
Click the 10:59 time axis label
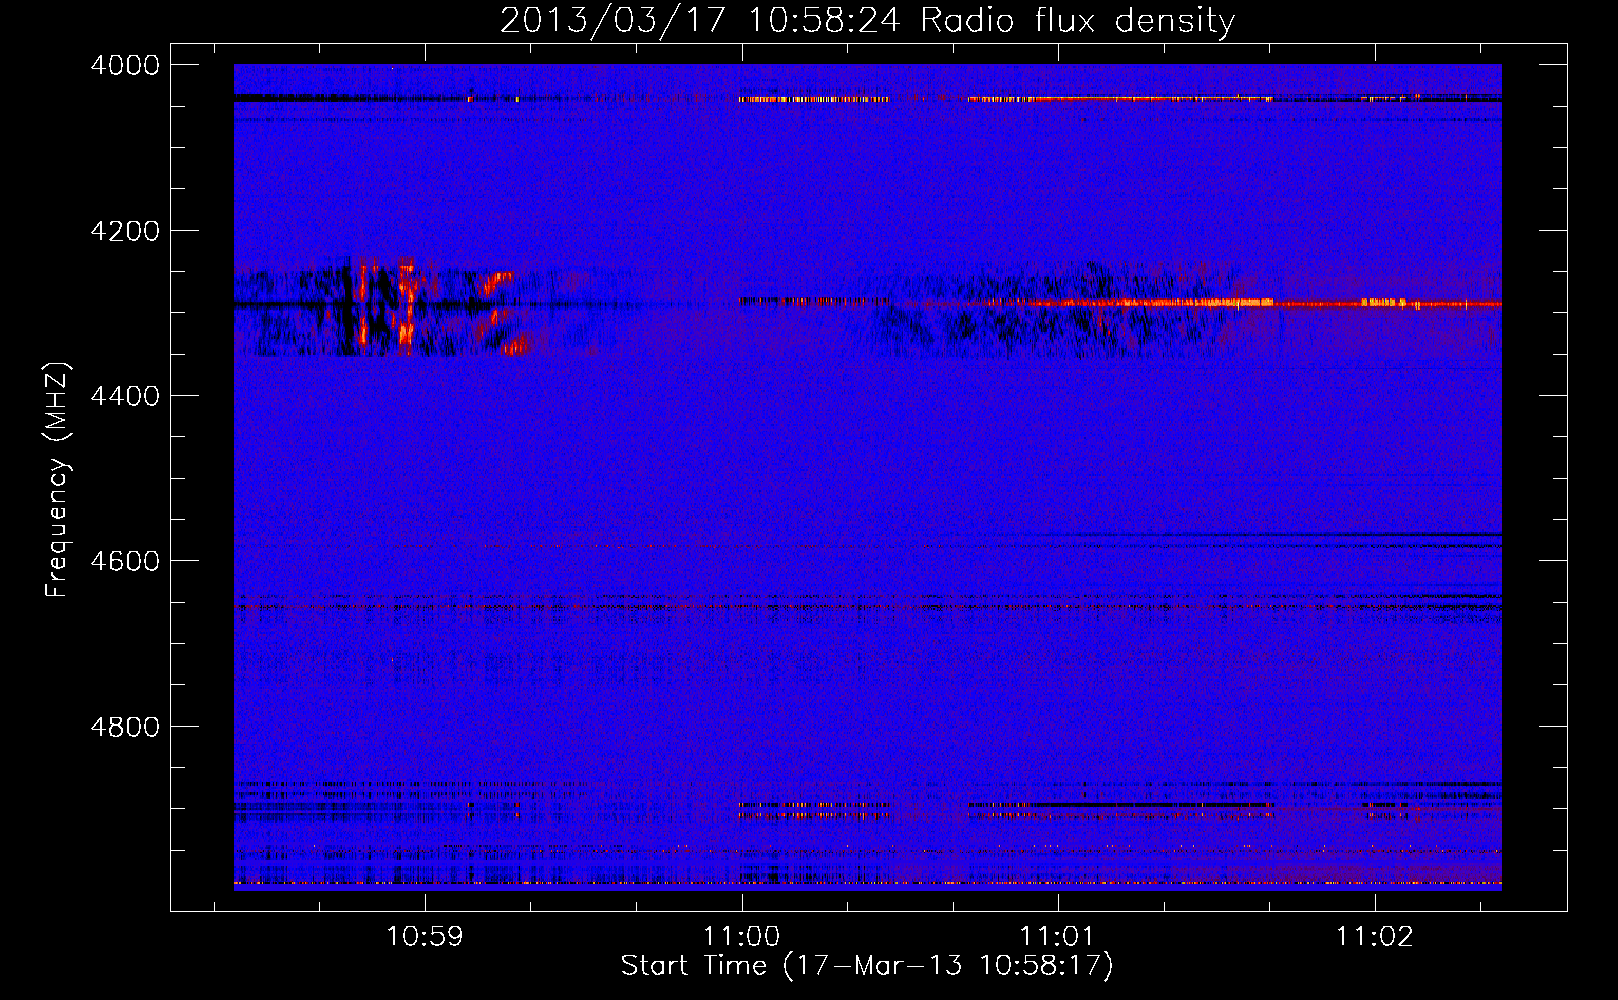(x=425, y=936)
